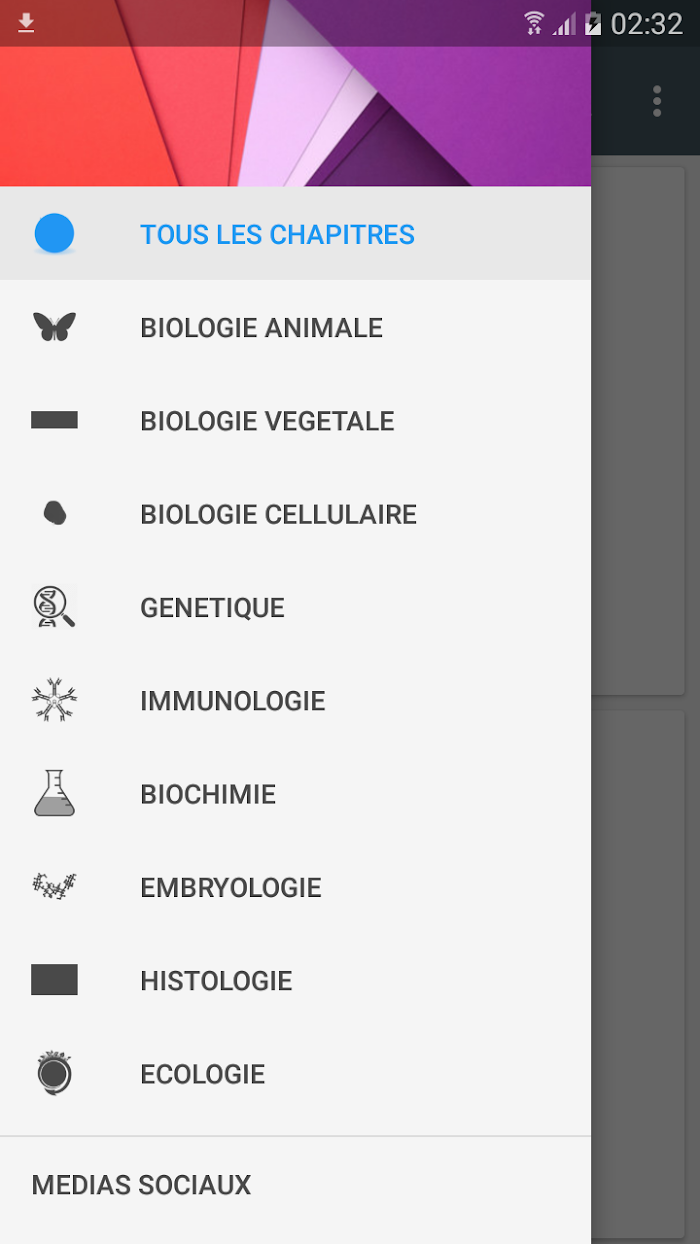Image resolution: width=700 pixels, height=1244 pixels.
Task: Open the three-dot overflow menu
Action: (x=657, y=101)
